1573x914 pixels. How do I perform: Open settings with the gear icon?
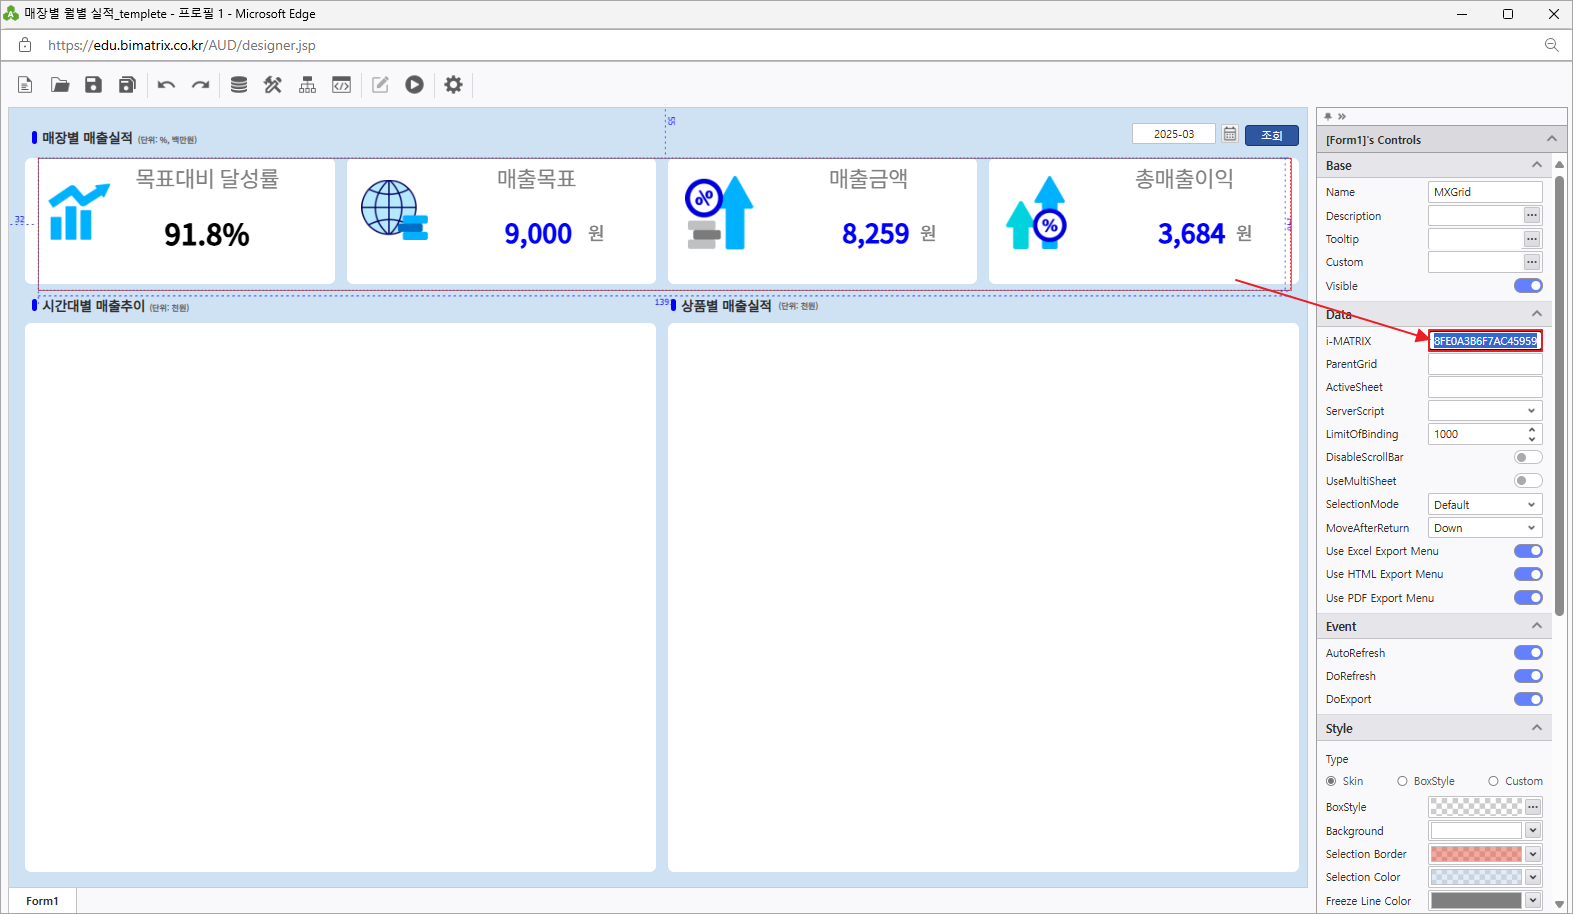click(x=453, y=85)
